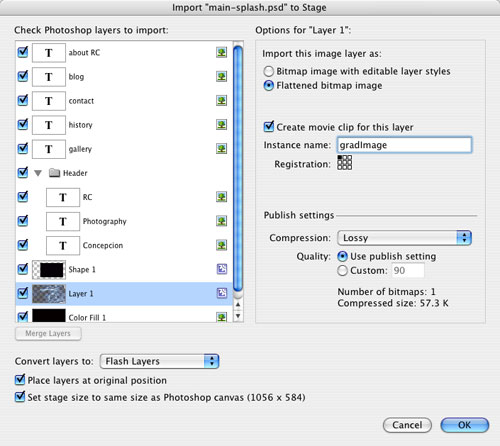Click the image icon beside history layer
The height and width of the screenshot is (446, 500).
tap(221, 125)
